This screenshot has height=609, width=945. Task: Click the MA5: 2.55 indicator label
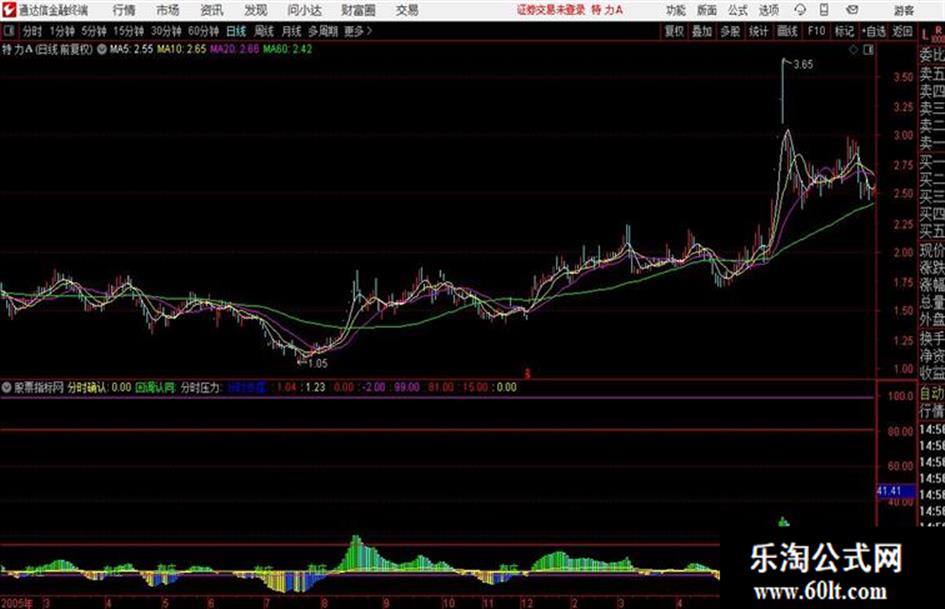(x=131, y=49)
